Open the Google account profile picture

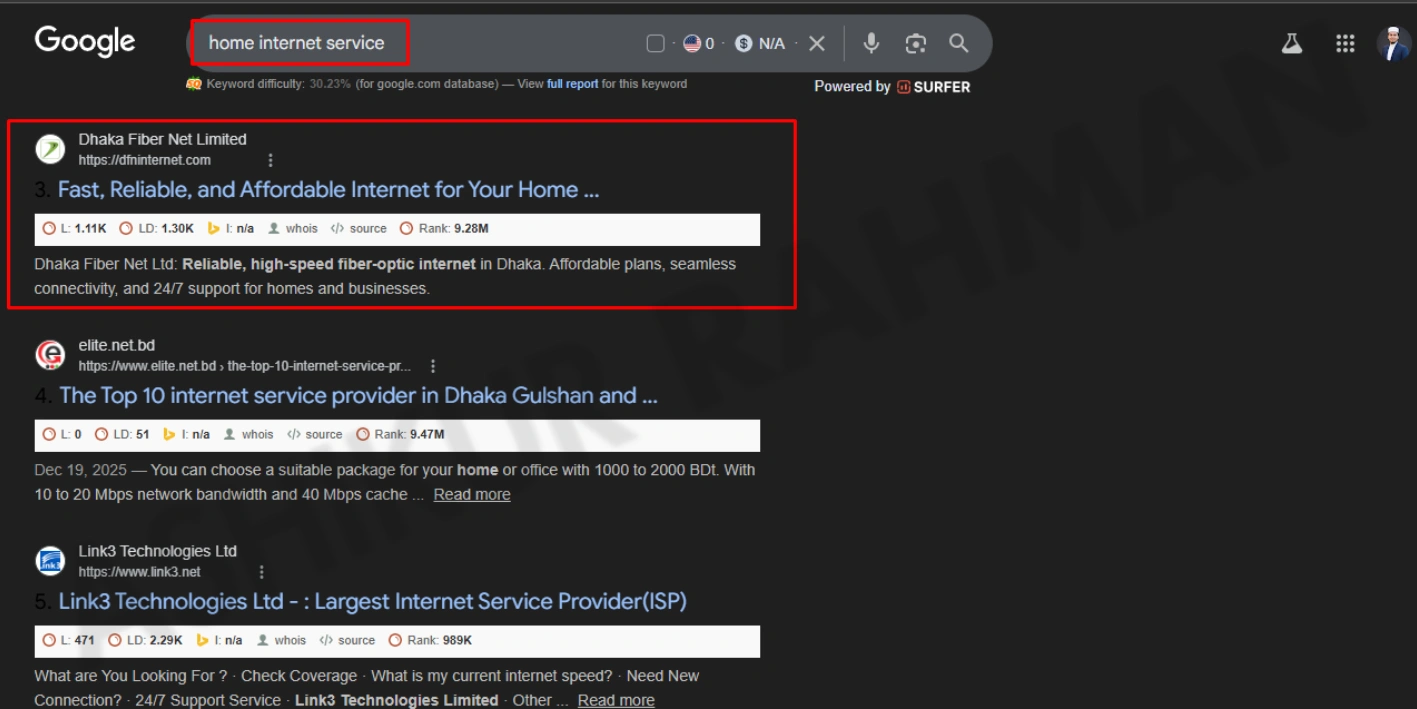click(x=1393, y=43)
